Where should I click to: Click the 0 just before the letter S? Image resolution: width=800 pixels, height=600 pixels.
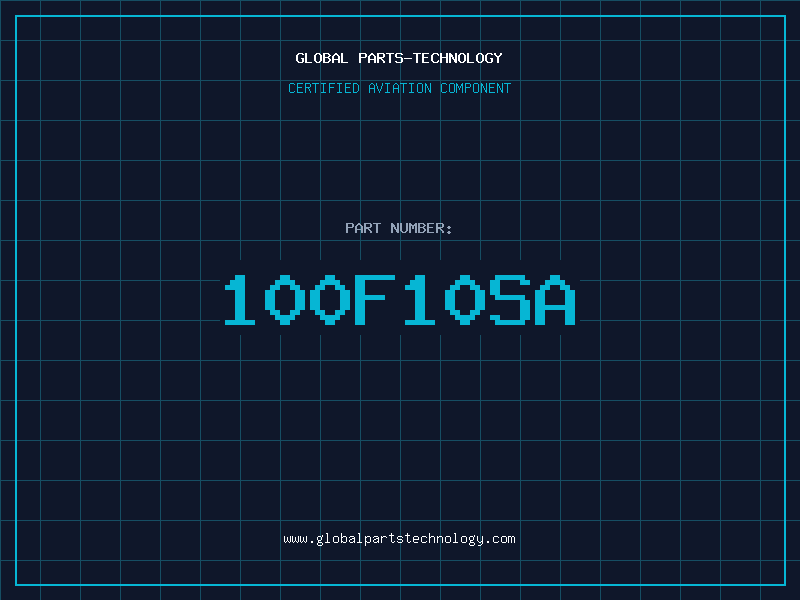(467, 301)
